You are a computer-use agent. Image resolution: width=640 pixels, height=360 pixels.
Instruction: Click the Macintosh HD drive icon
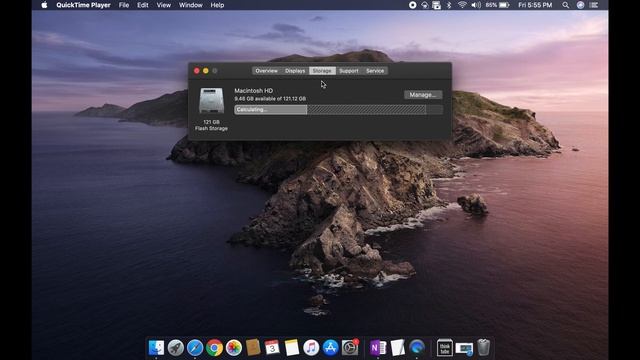[x=211, y=101]
